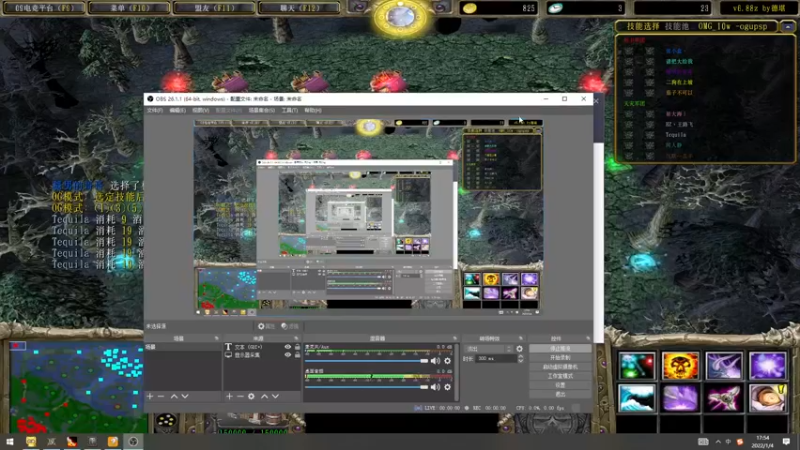Toggle Chinese IME input mode in tray
Screen dimensions: 800x450
coord(728,442)
